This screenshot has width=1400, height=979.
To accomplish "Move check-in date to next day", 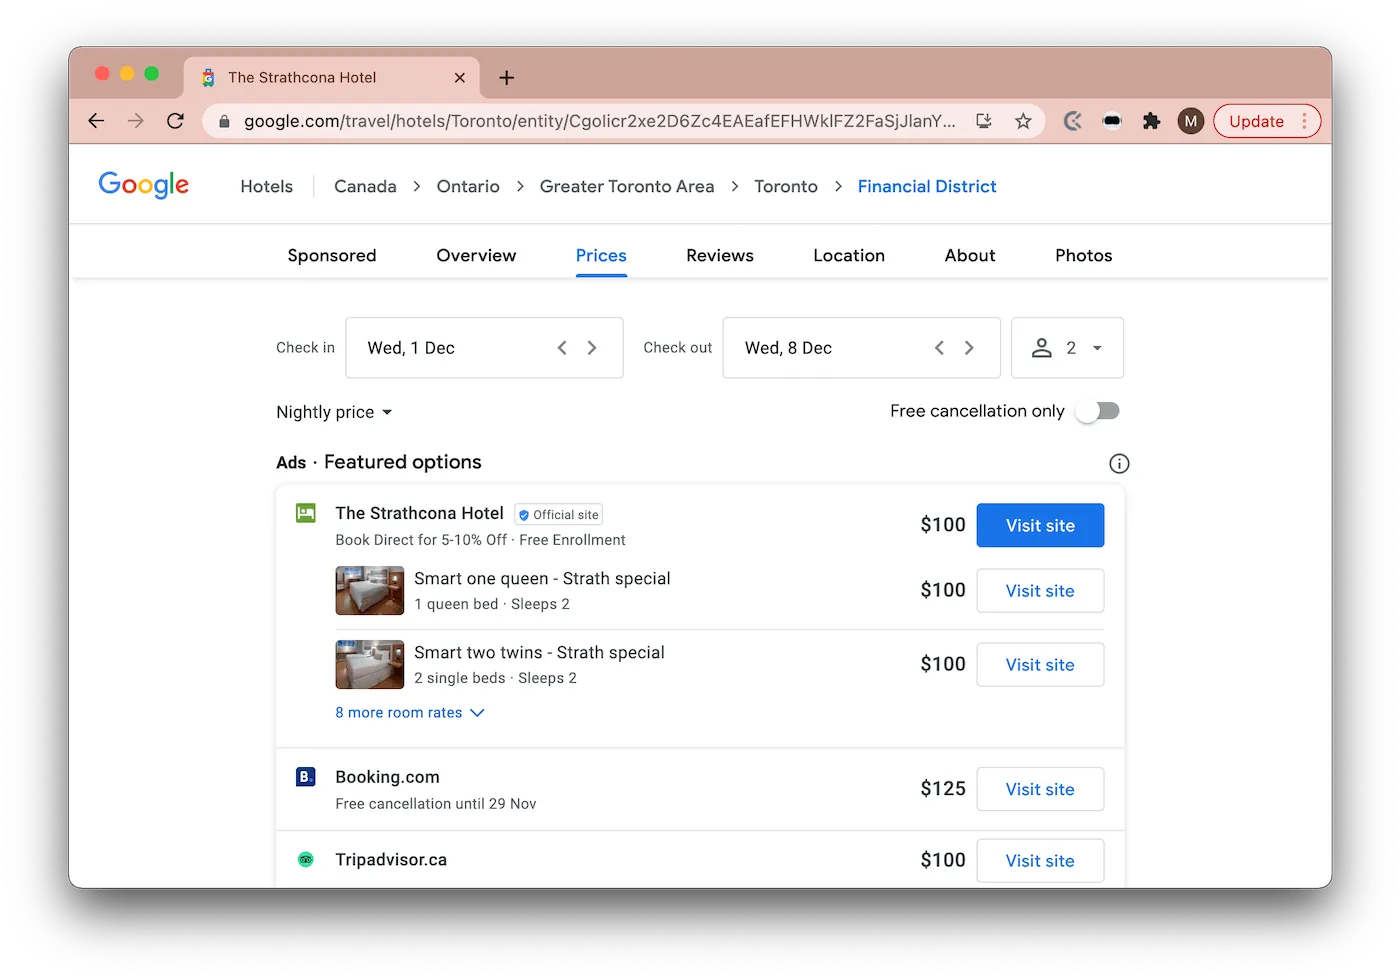I will (x=592, y=348).
